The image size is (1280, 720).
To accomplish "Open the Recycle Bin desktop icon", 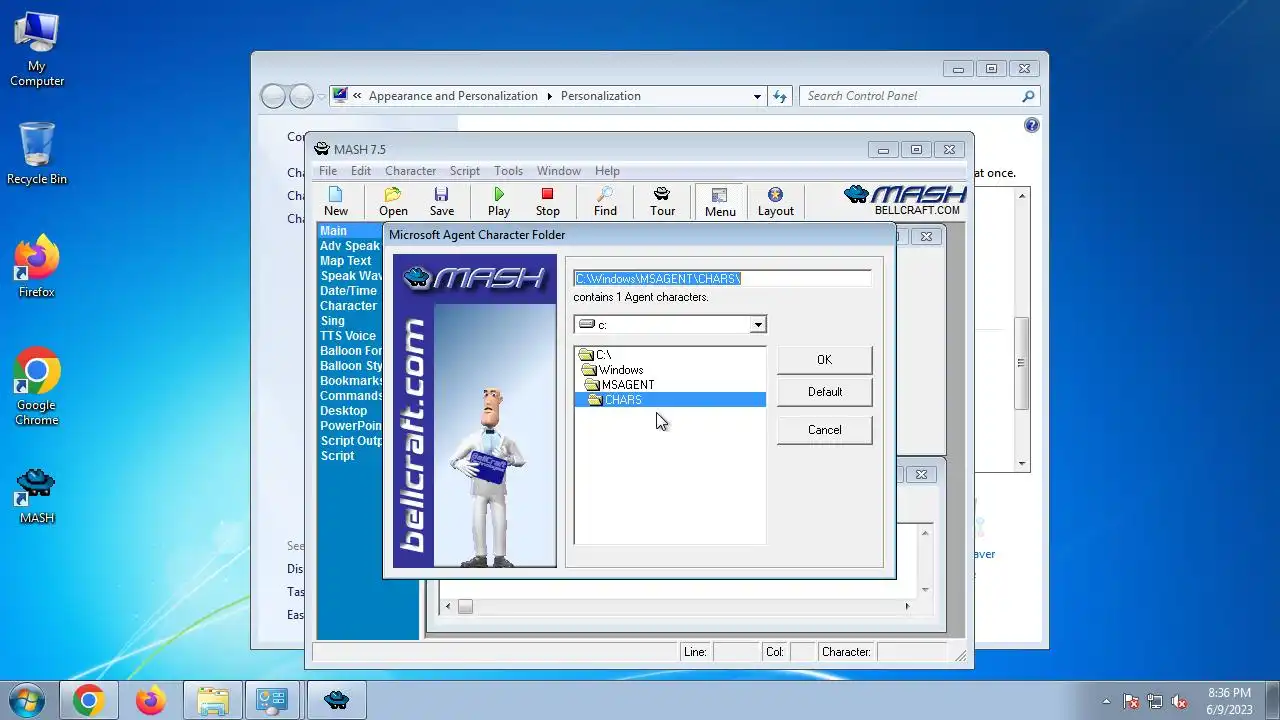I will coord(37,153).
